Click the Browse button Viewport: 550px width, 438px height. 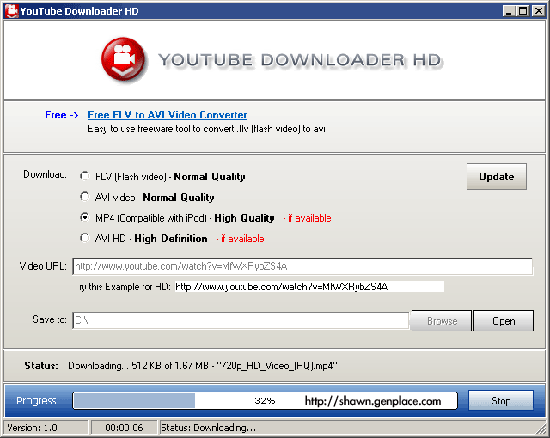[442, 321]
